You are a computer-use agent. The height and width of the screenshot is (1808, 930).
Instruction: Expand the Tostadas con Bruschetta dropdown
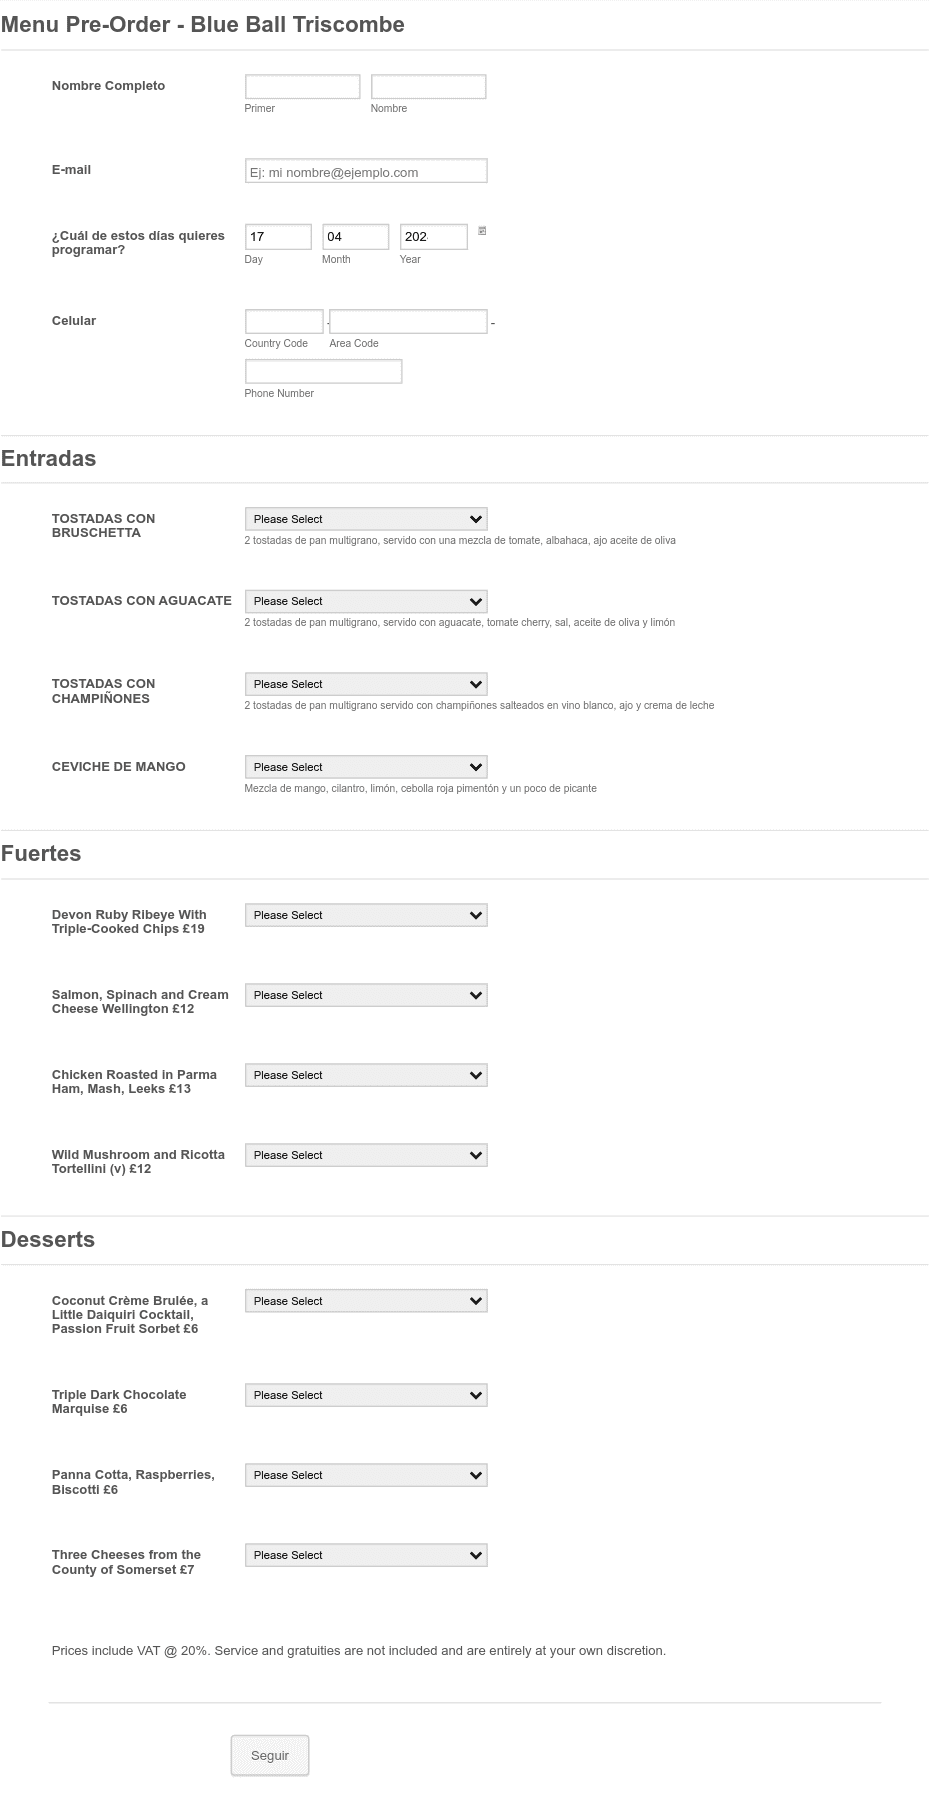tap(366, 519)
